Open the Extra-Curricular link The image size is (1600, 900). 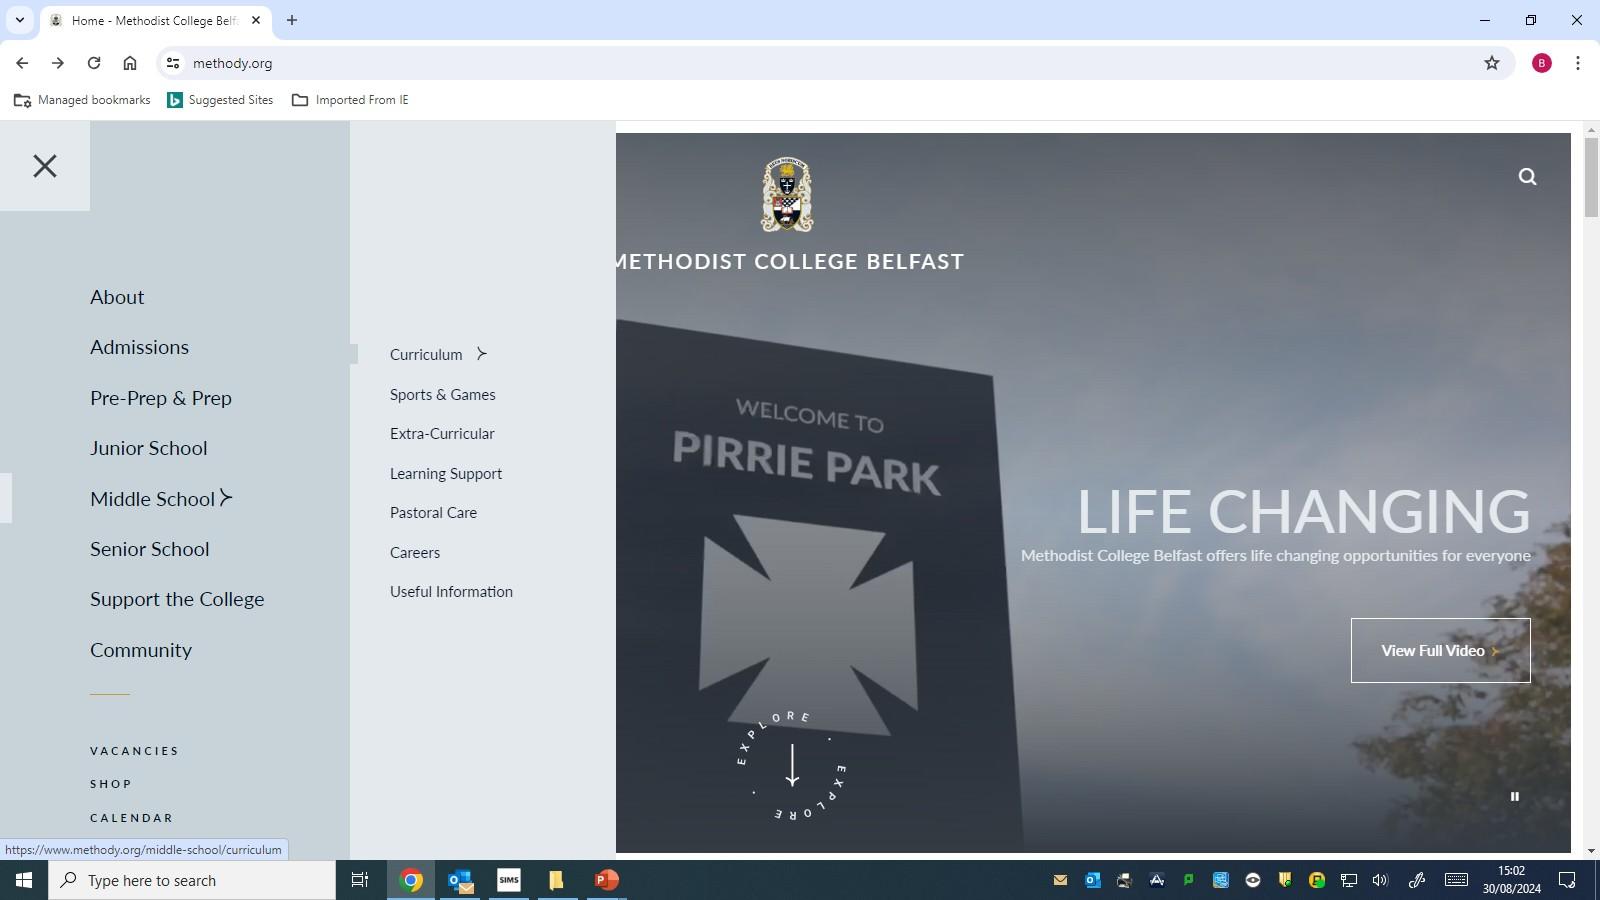point(442,434)
